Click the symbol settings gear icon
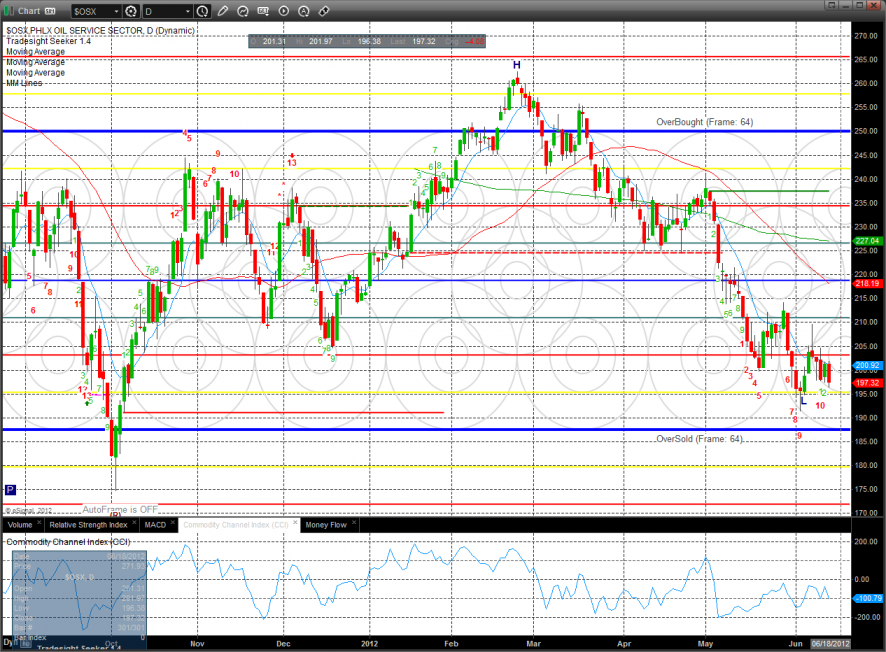Viewport: 886px width, 652px height. point(131,11)
